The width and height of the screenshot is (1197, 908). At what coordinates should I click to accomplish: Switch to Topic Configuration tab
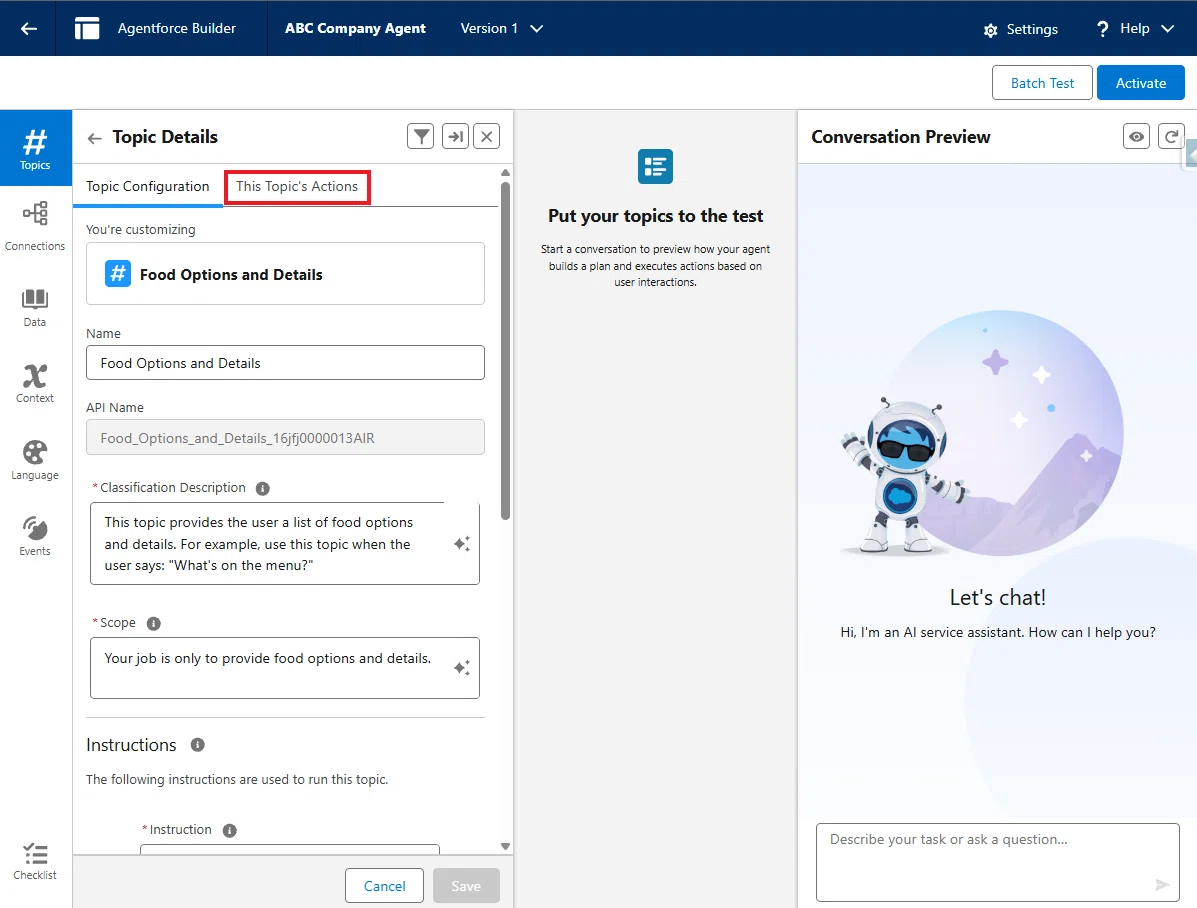[147, 186]
